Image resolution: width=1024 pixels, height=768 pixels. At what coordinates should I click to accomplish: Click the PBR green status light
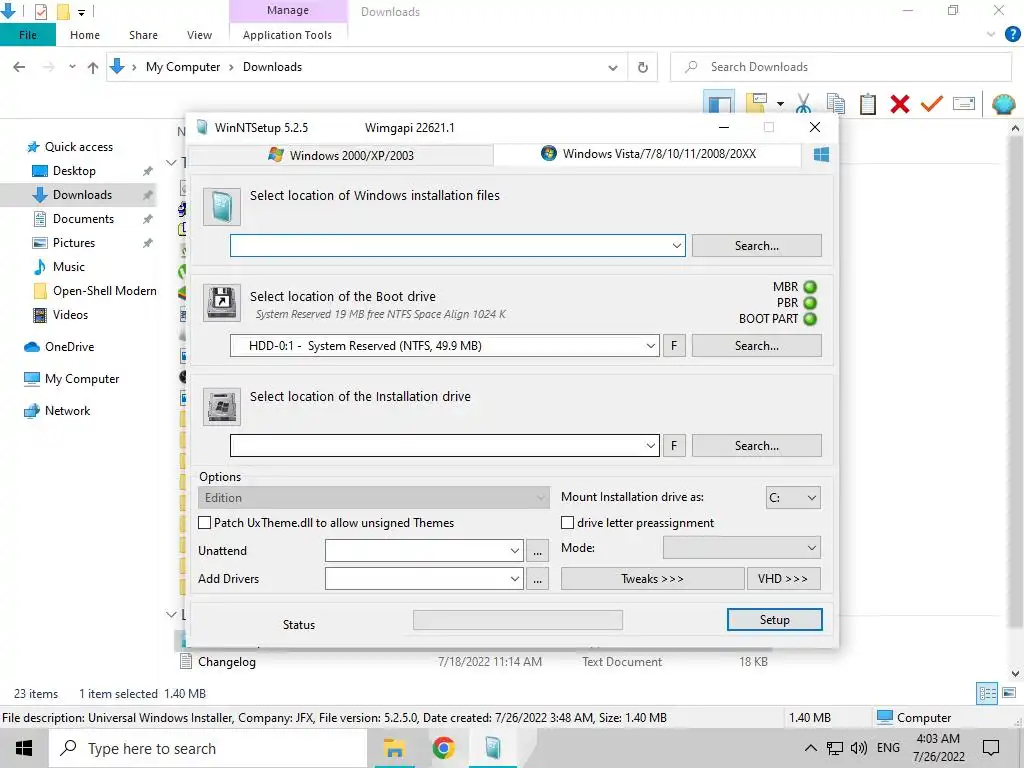coord(810,303)
